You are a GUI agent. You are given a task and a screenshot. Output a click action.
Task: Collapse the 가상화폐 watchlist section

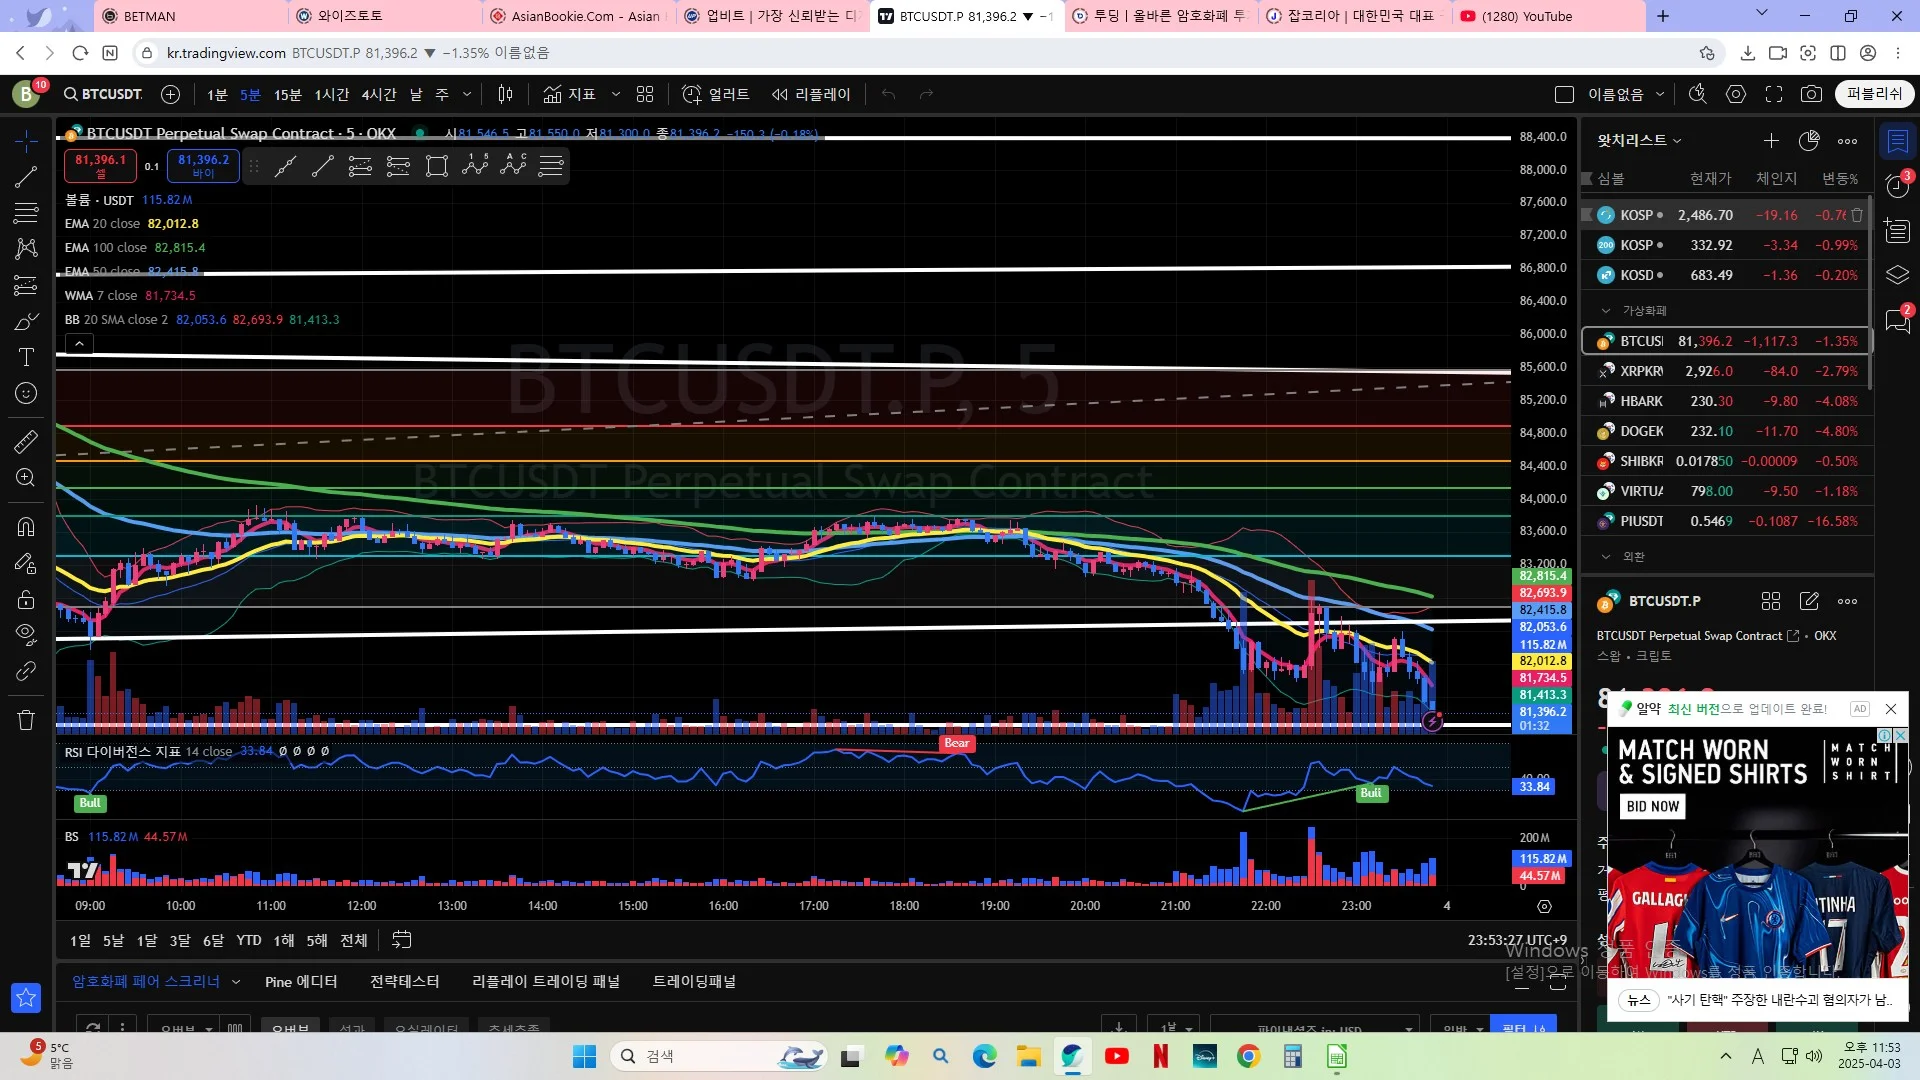1606,311
